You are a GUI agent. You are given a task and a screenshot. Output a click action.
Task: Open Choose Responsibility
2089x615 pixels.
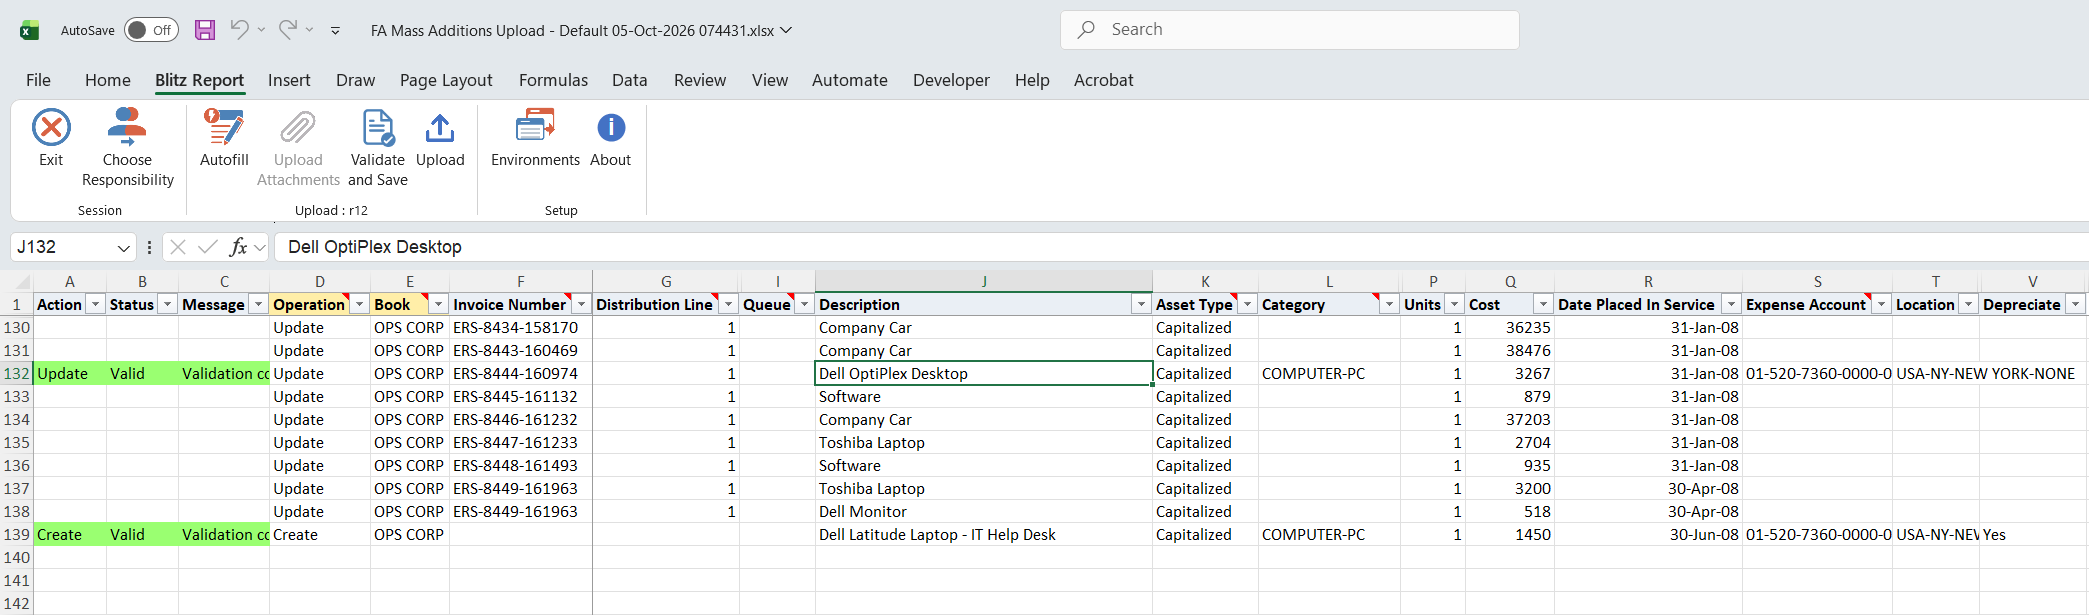[127, 148]
